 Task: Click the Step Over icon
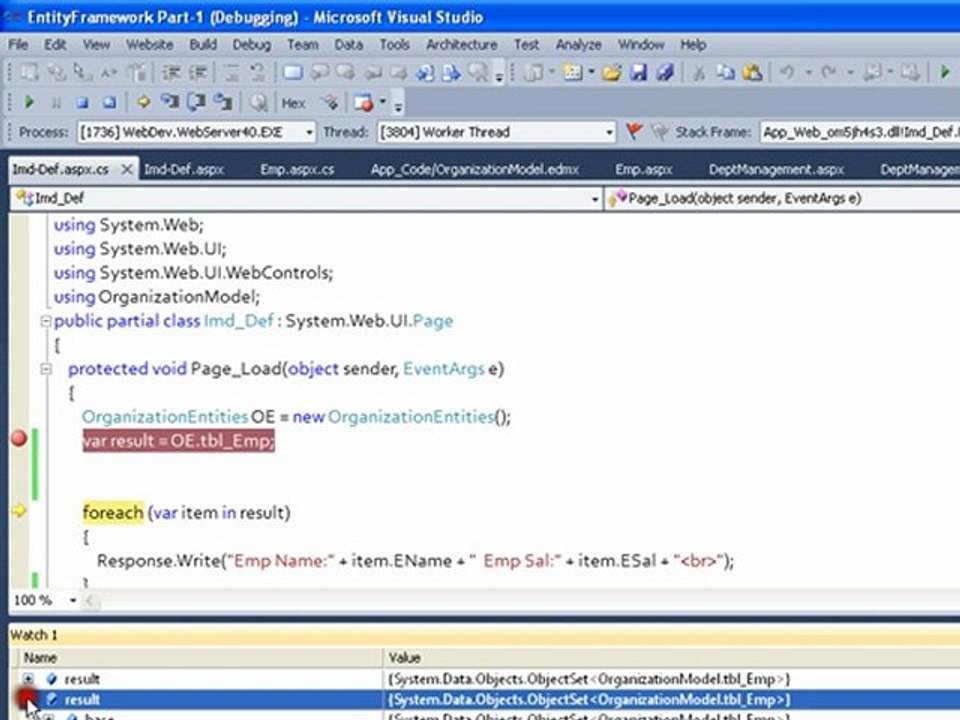pyautogui.click(x=196, y=102)
